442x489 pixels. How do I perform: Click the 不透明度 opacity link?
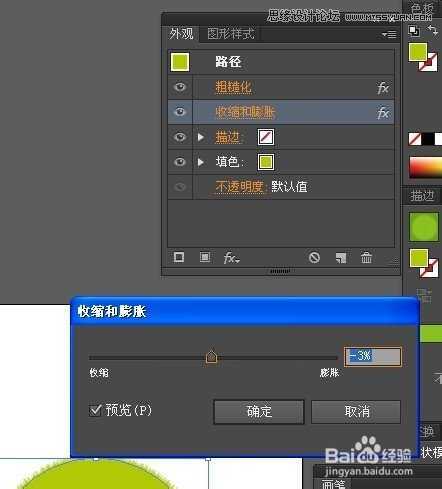(x=239, y=187)
